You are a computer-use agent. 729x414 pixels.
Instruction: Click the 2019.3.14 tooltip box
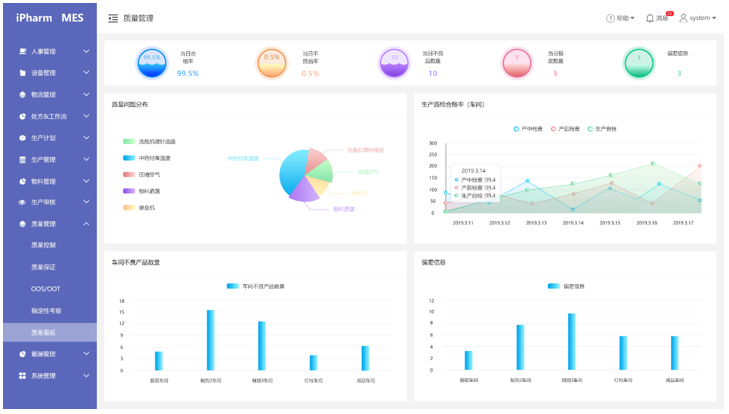[475, 183]
